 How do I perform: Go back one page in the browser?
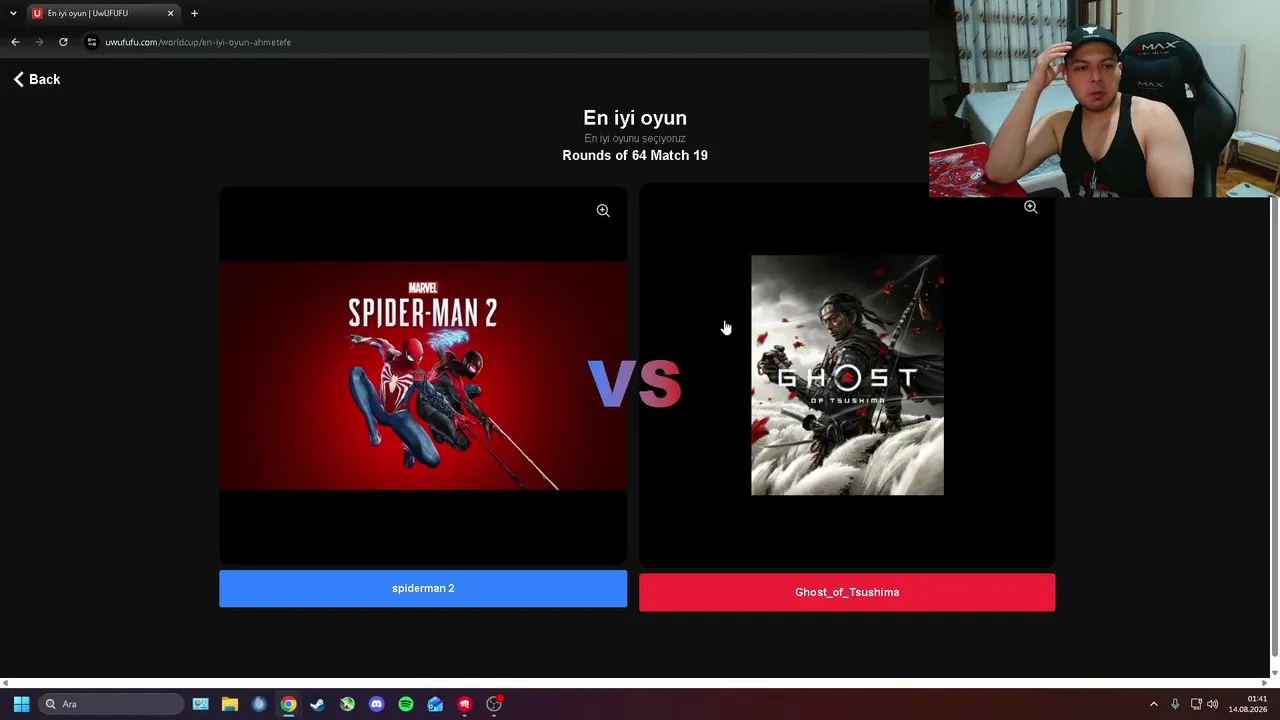coord(15,42)
